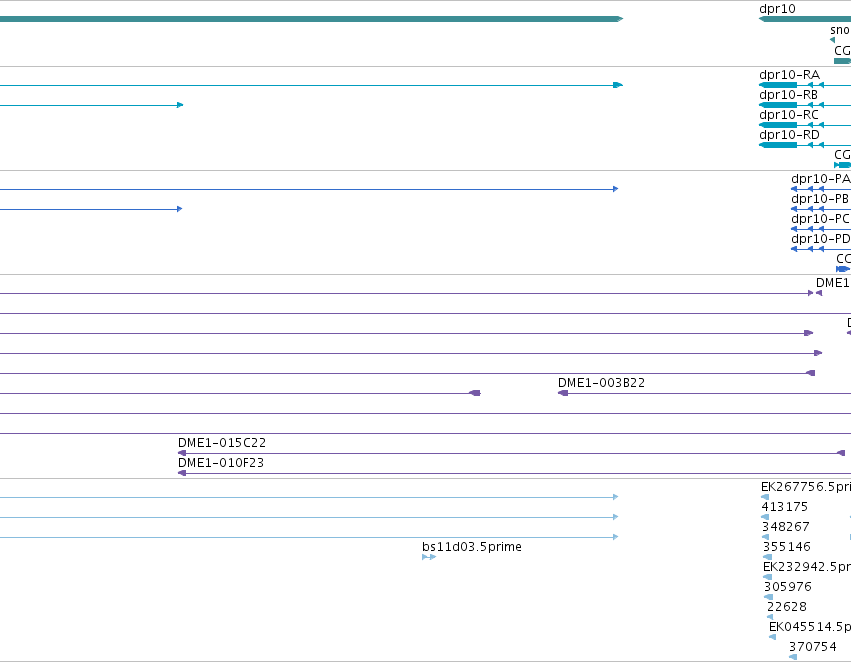Click the 370754 EST label
Viewport: 851px width, 662px height.
pyautogui.click(x=812, y=647)
